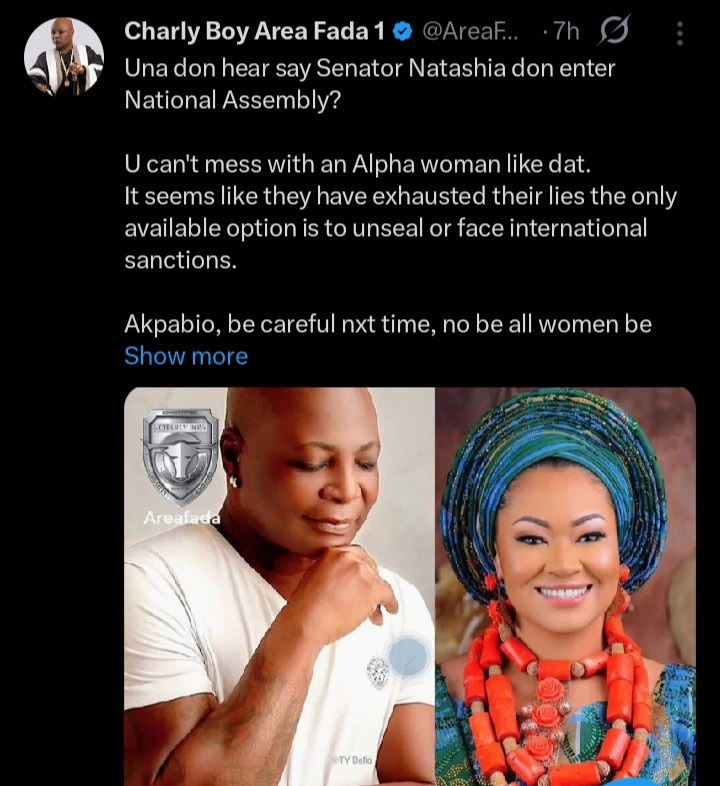Click the lion brooch on the white shirt
720x786 pixels.
click(376, 669)
